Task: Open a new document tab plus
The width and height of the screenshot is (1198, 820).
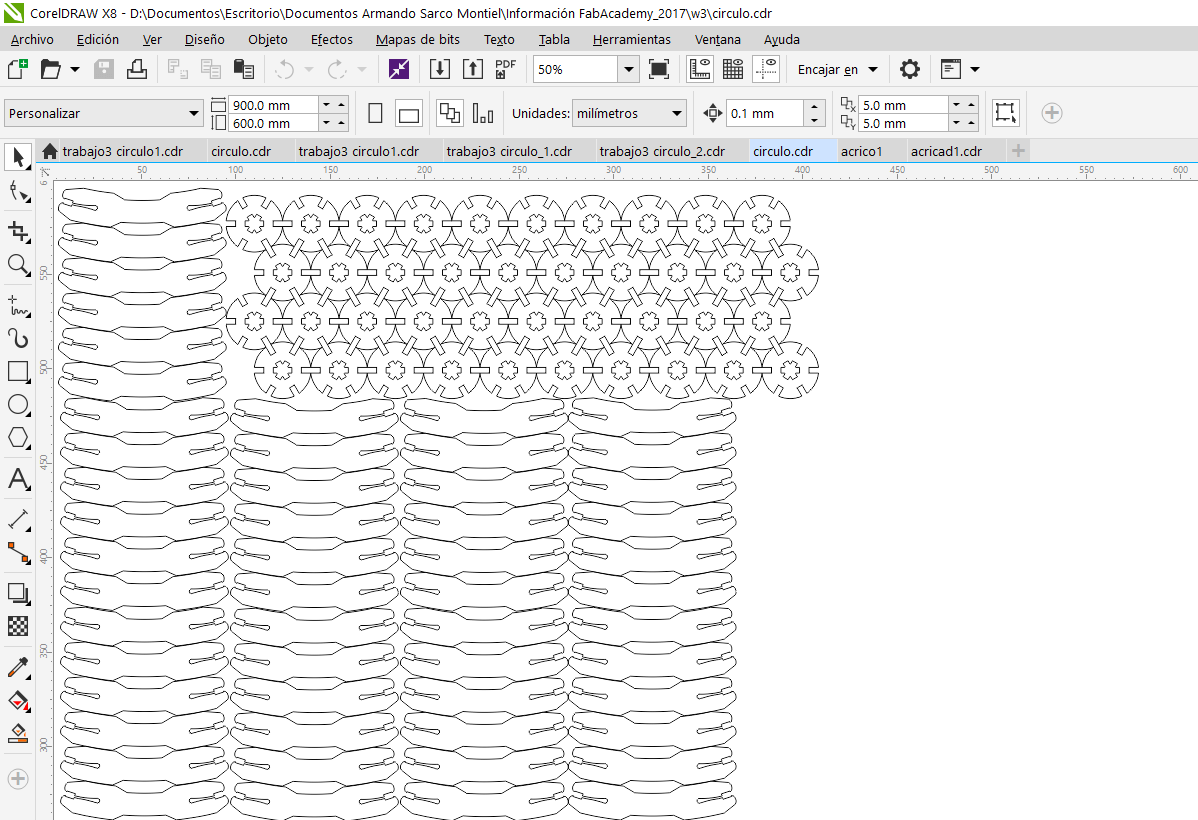Action: [1018, 151]
